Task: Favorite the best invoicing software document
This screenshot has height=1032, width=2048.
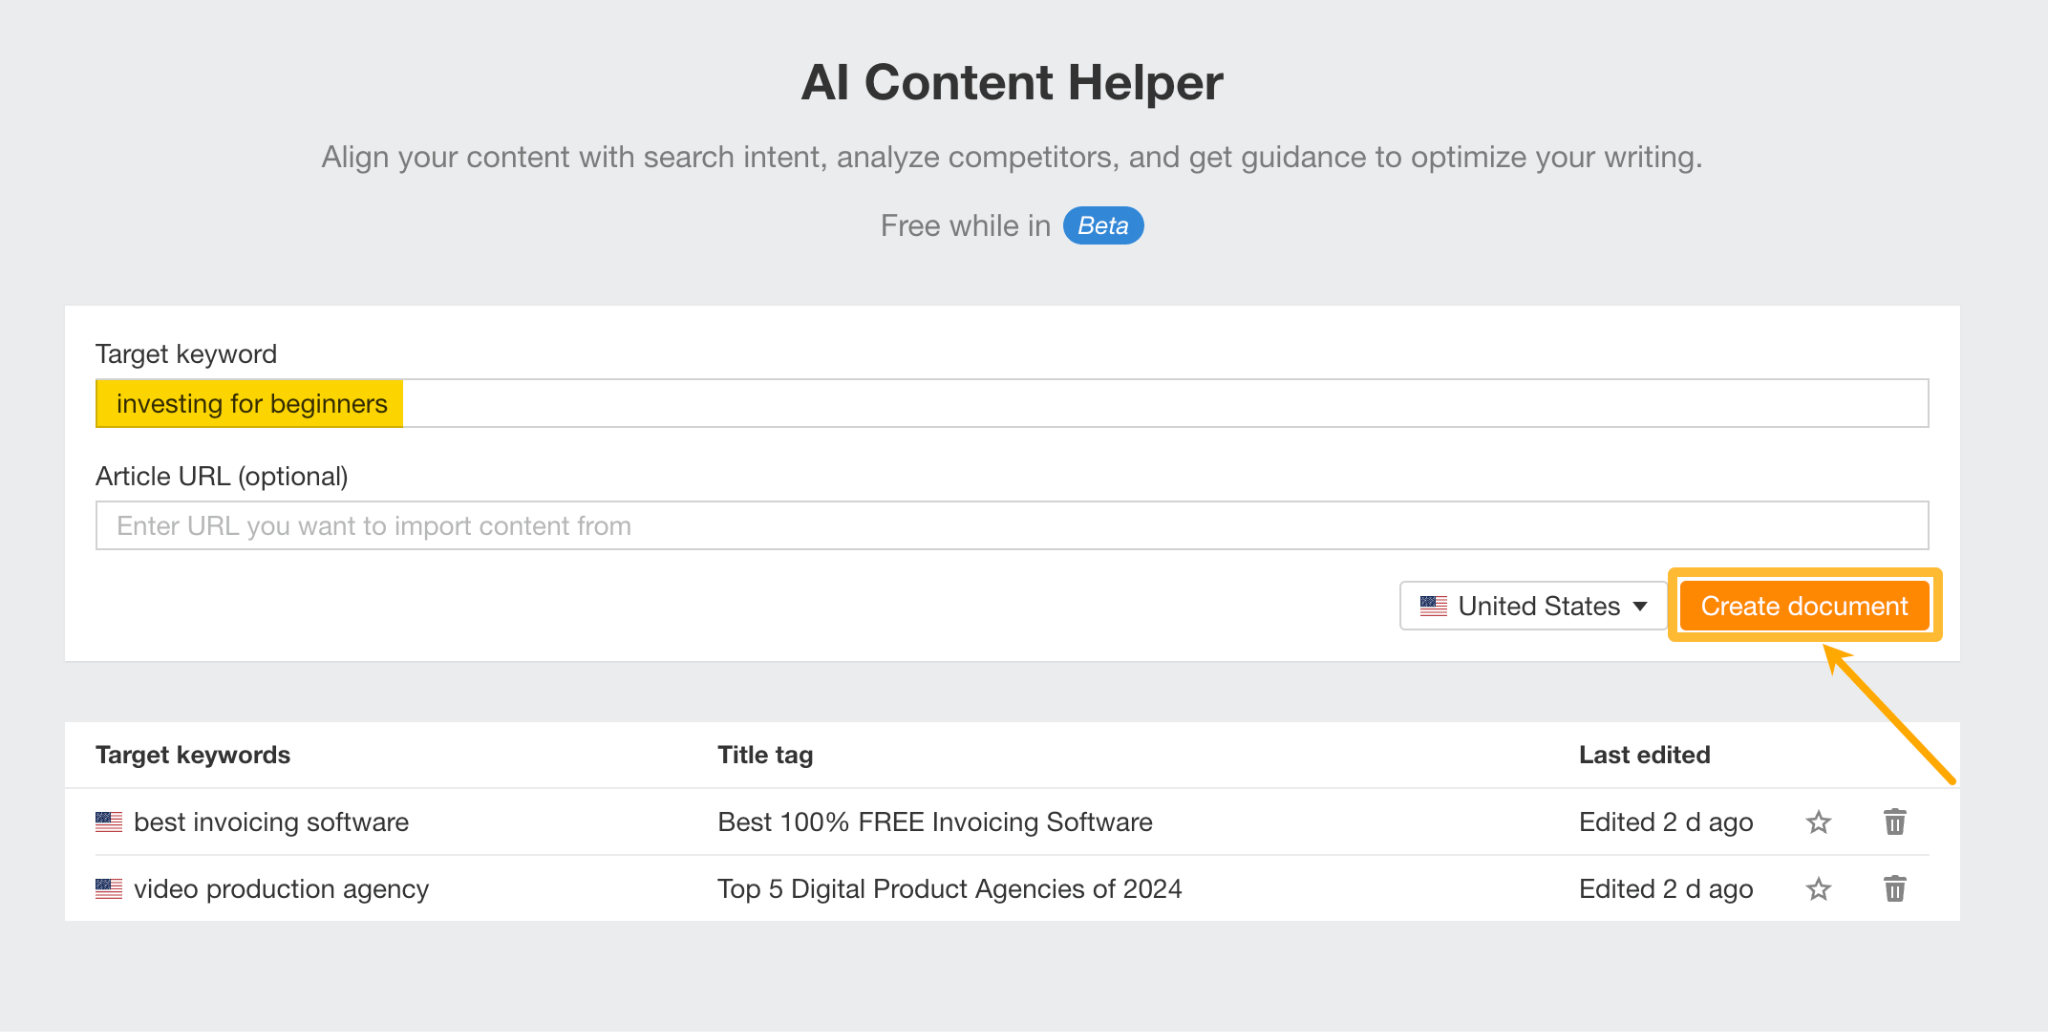Action: tap(1819, 821)
